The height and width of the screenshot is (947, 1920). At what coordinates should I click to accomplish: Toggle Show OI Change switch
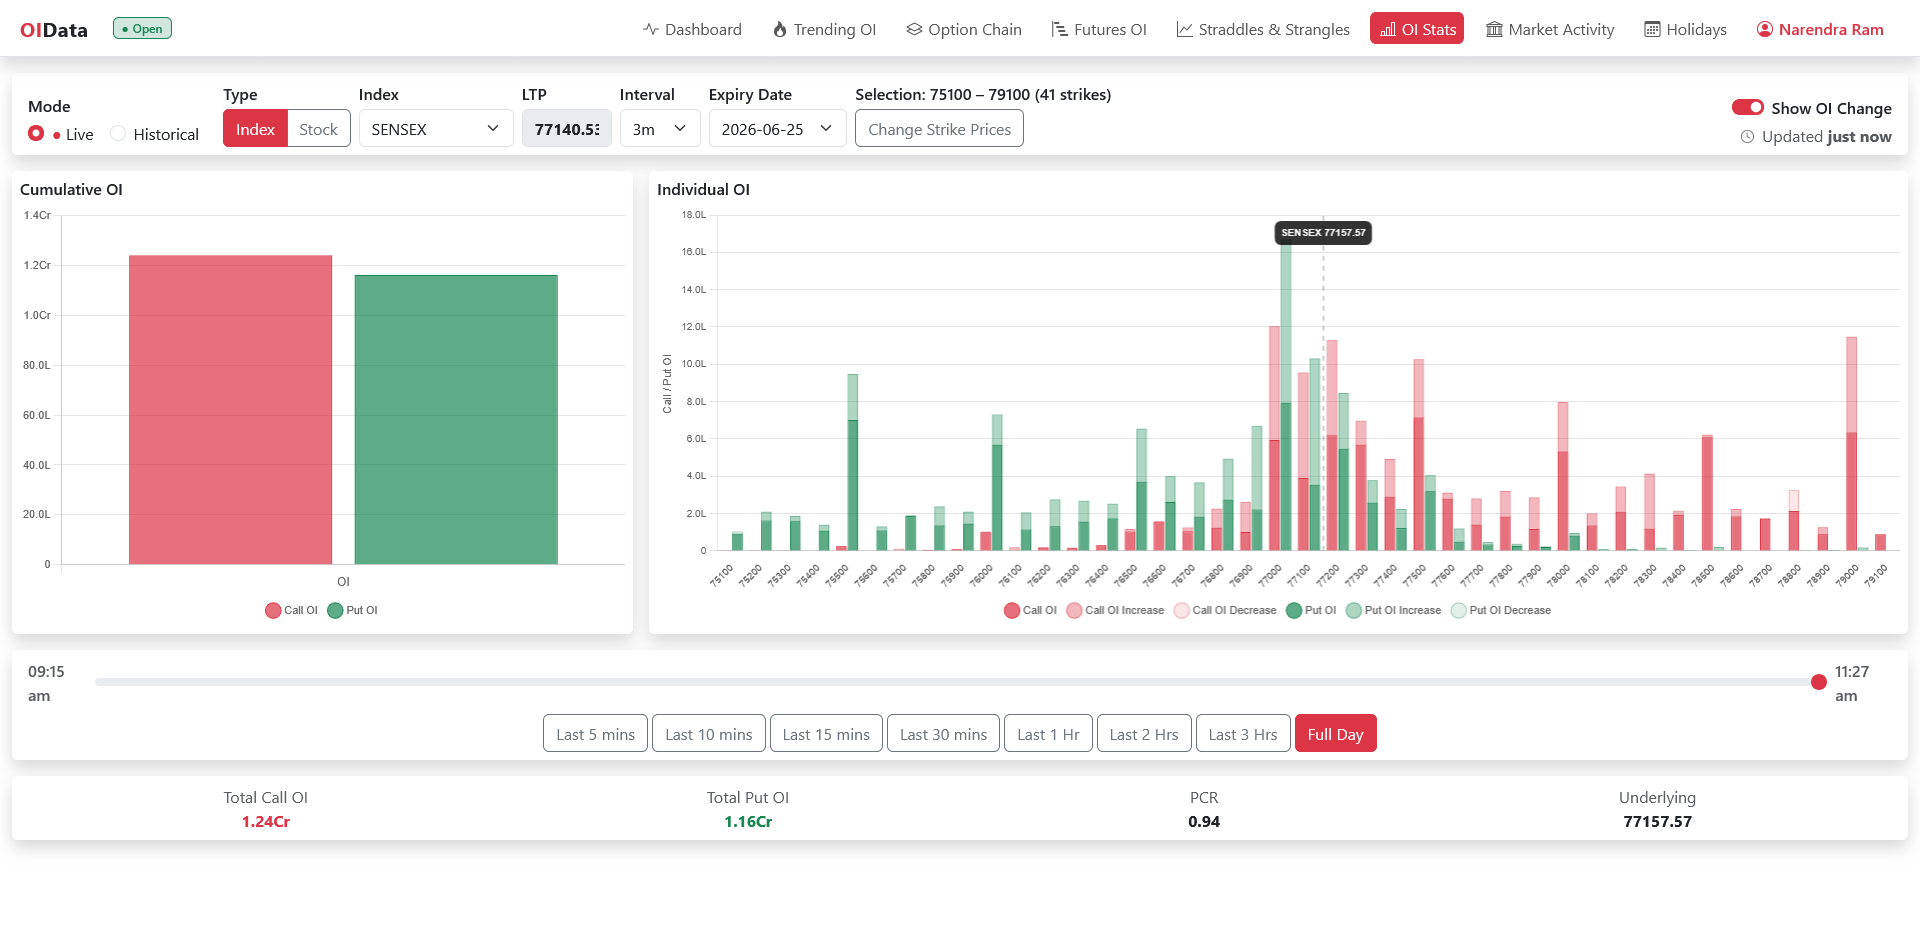point(1748,108)
